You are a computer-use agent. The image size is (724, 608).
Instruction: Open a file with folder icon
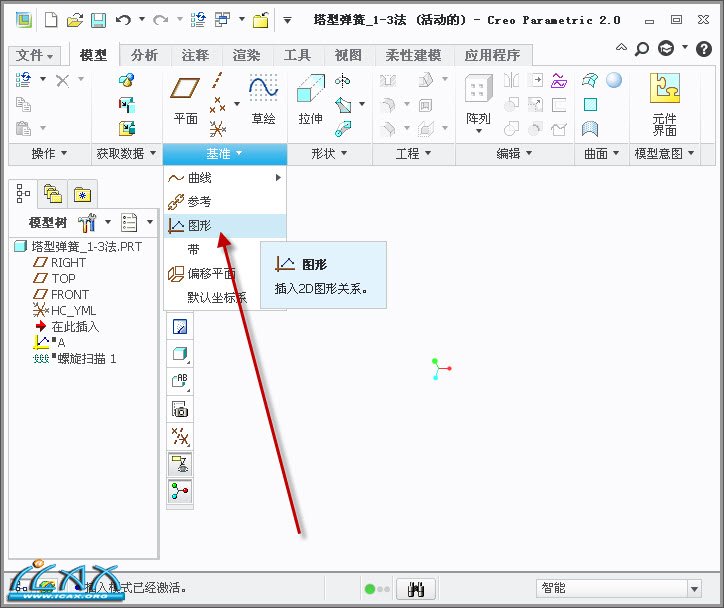tap(75, 20)
